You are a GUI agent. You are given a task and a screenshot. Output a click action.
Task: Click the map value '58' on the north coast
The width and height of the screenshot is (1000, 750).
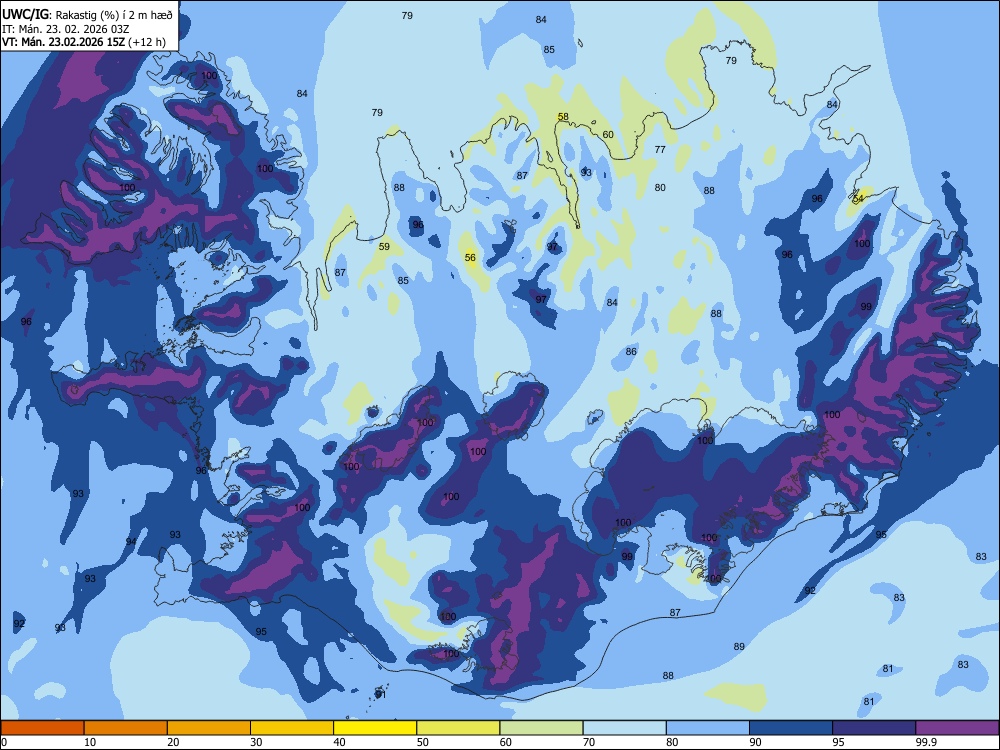click(563, 116)
